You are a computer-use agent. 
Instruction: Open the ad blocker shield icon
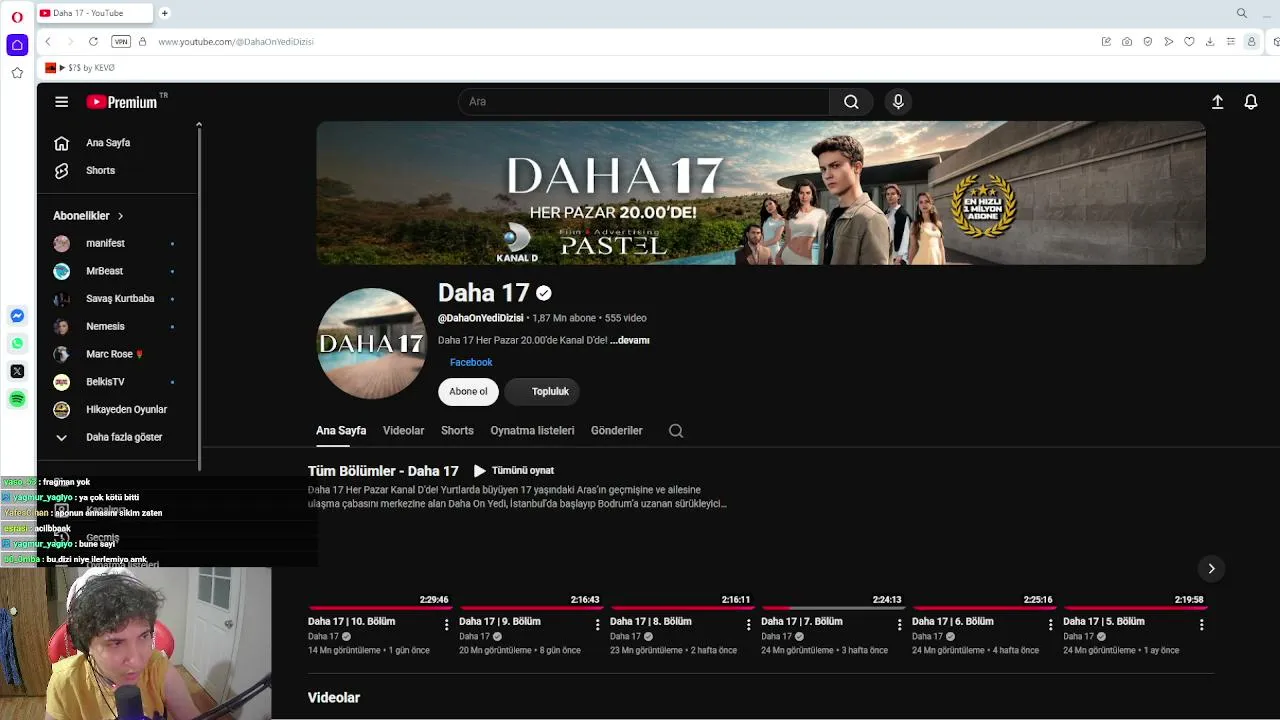[x=1148, y=41]
